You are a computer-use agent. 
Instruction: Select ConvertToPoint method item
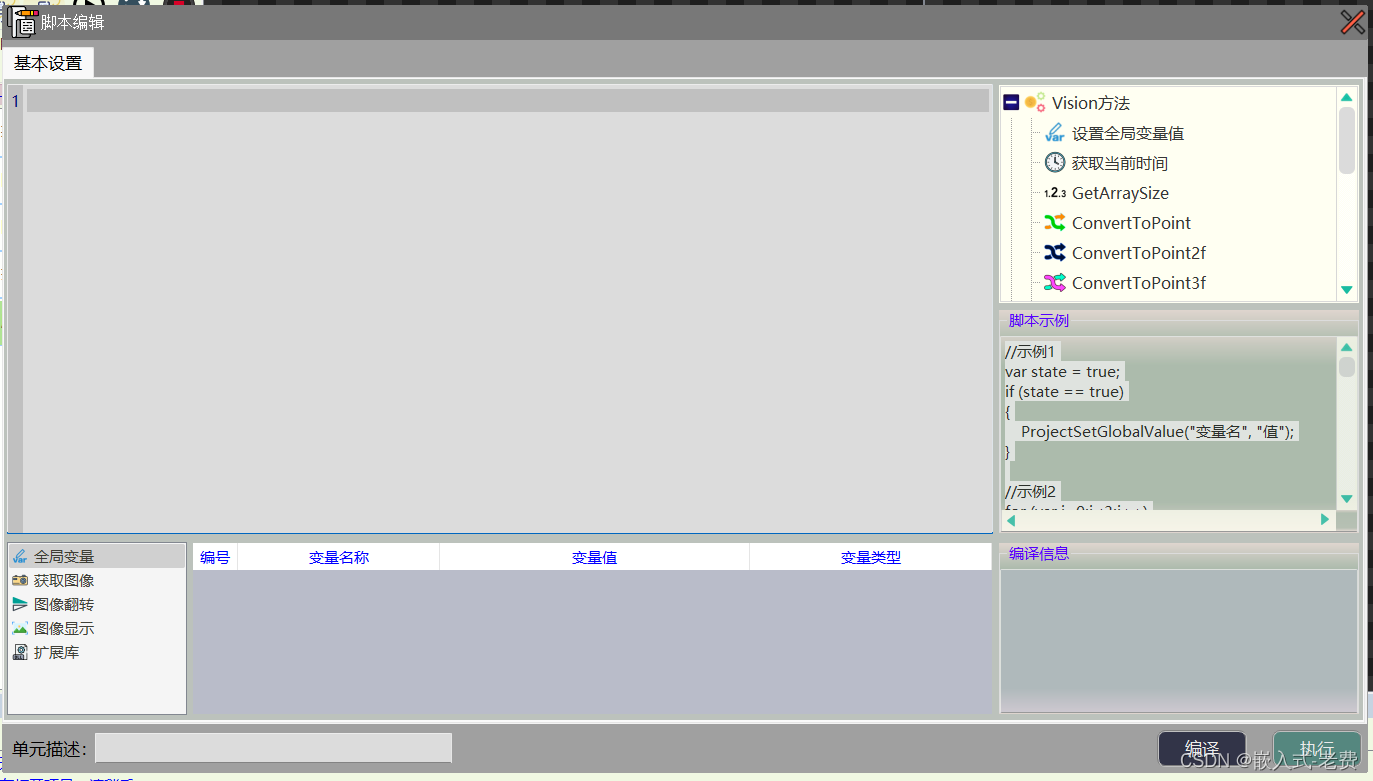point(1132,223)
